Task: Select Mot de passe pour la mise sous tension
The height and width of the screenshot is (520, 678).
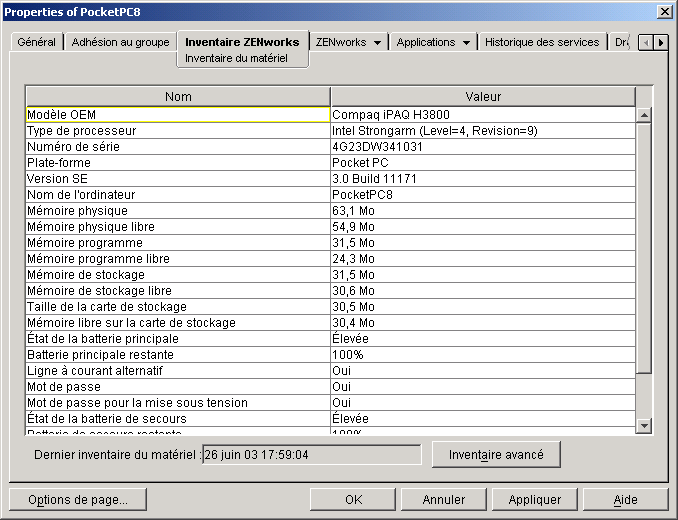Action: 178,402
